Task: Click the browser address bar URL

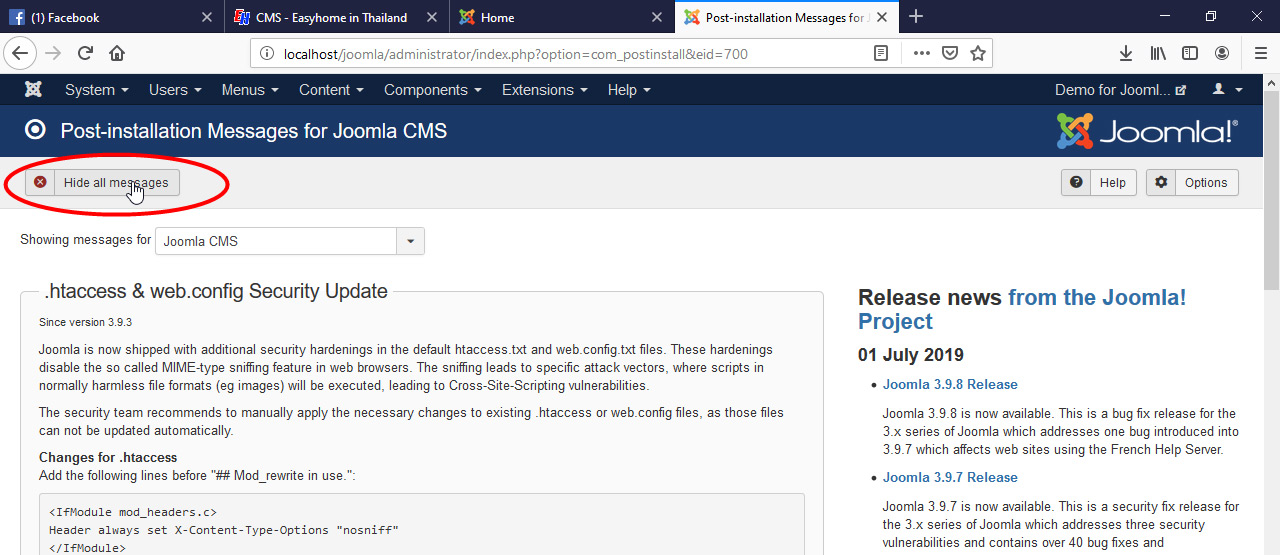Action: (516, 54)
